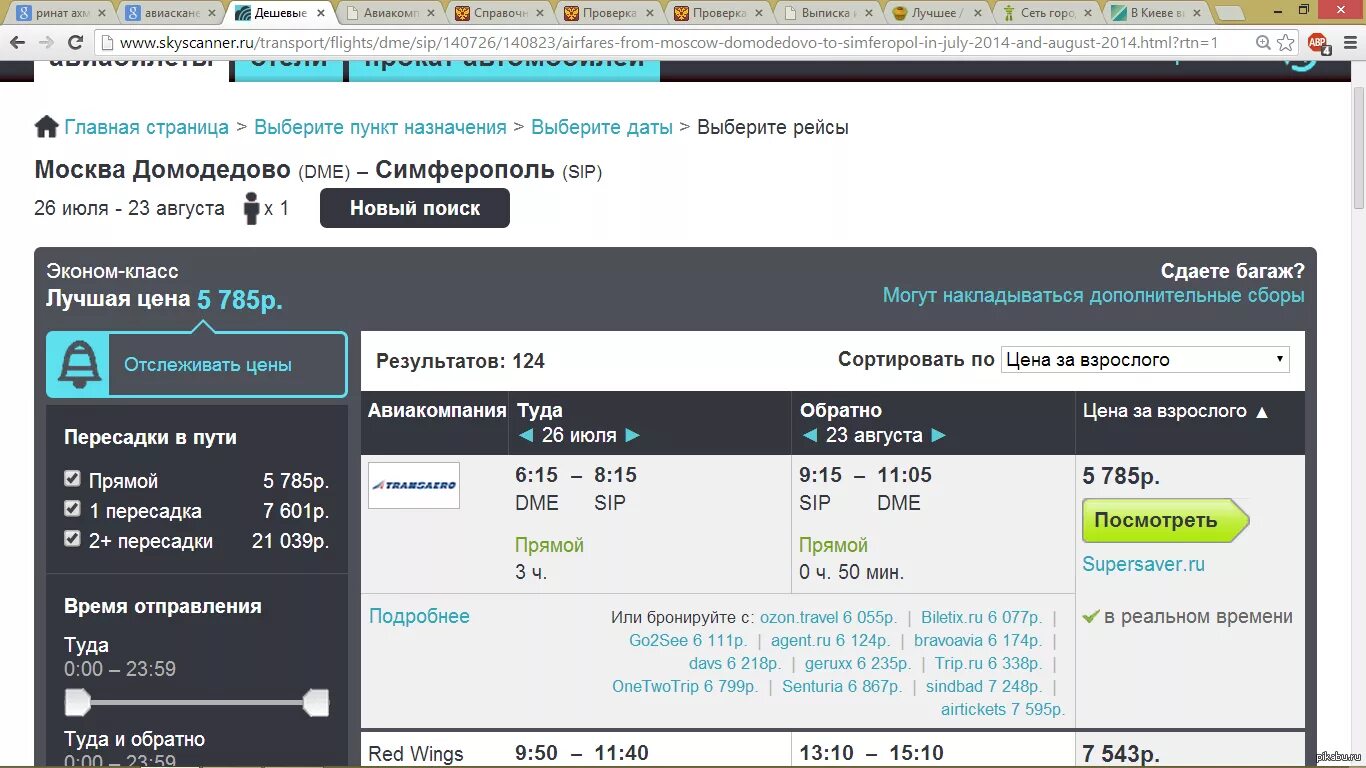
Task: Open the Главная страница breadcrumb link
Action: (147, 127)
